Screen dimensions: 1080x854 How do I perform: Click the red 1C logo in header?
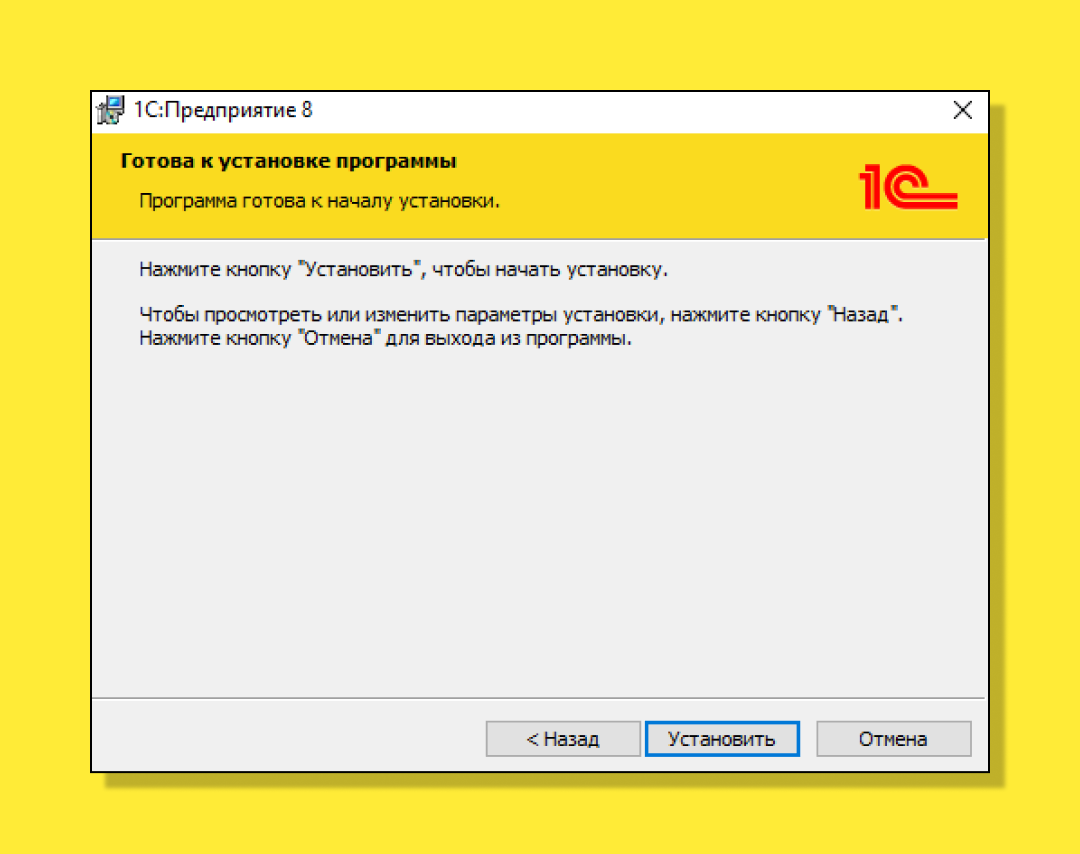pyautogui.click(x=908, y=186)
